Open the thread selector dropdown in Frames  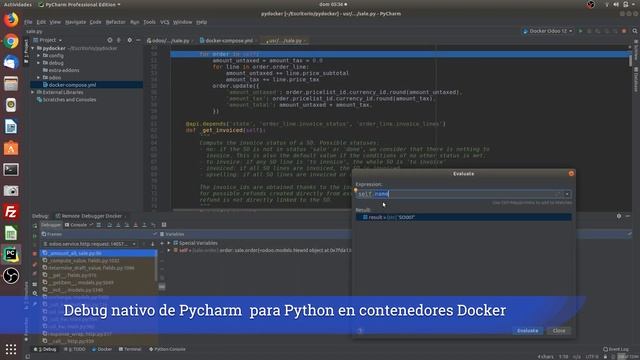[90, 244]
